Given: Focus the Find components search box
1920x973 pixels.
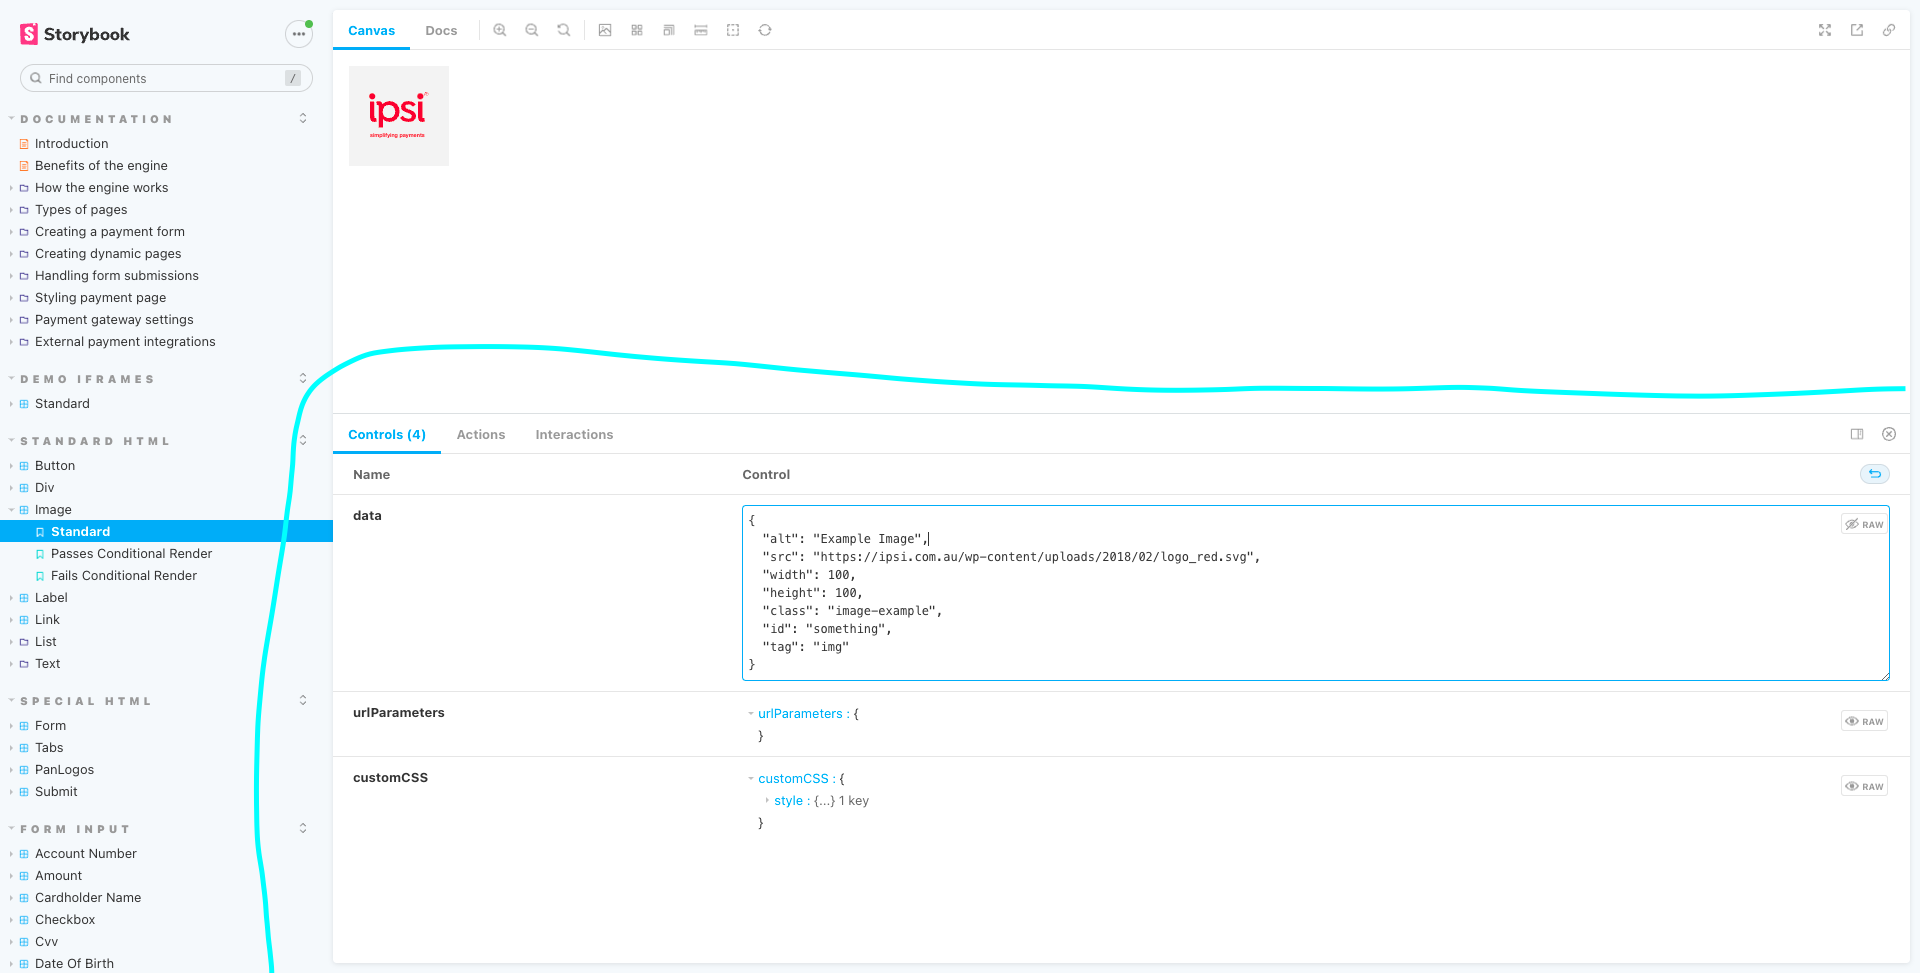Looking at the screenshot, I should pos(166,78).
